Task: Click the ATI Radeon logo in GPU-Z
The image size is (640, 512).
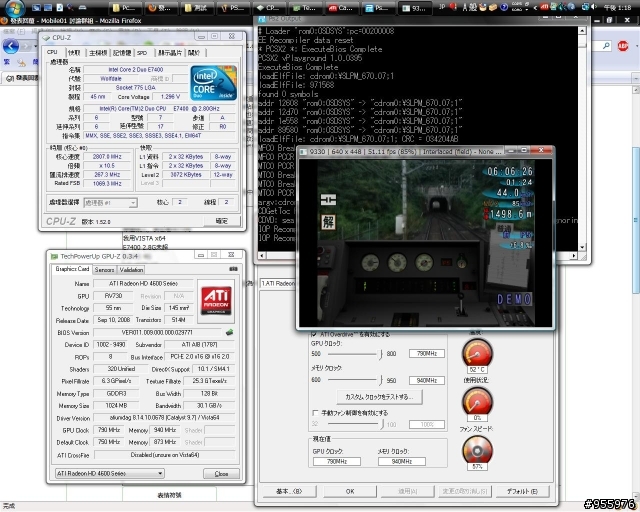Action: point(216,300)
